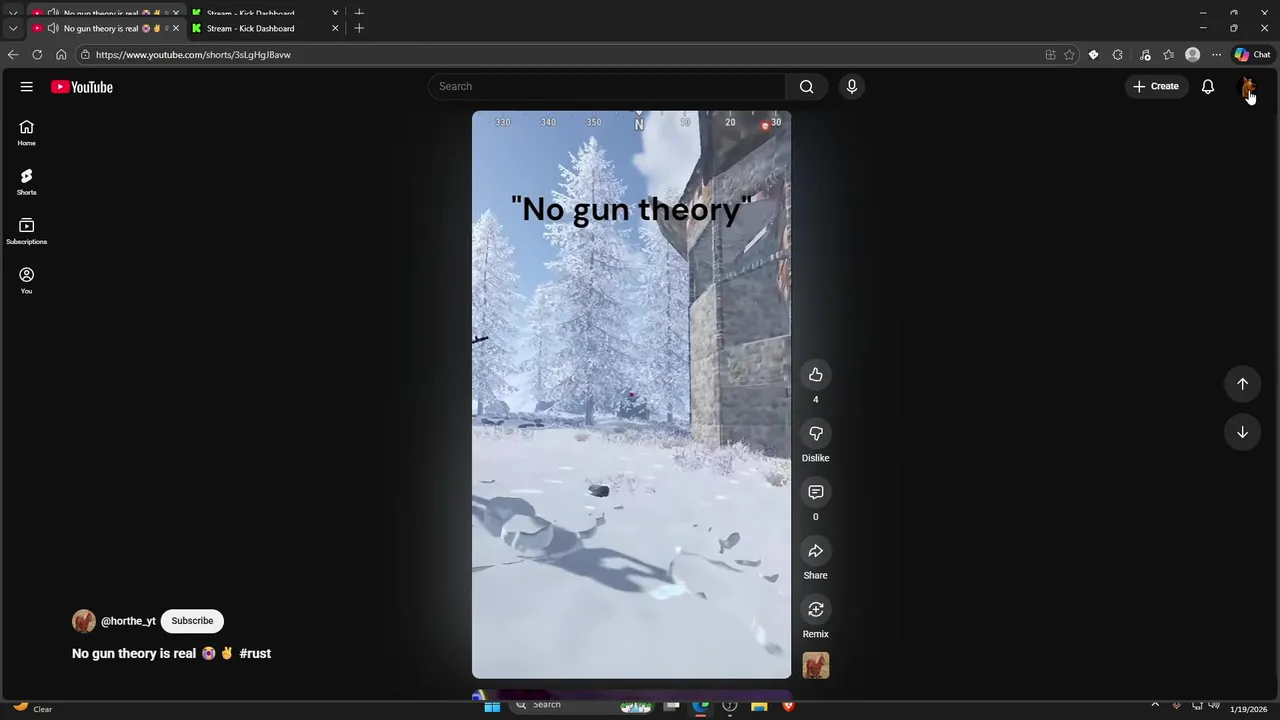
Task: Add this page to favorites star
Action: tap(1069, 55)
